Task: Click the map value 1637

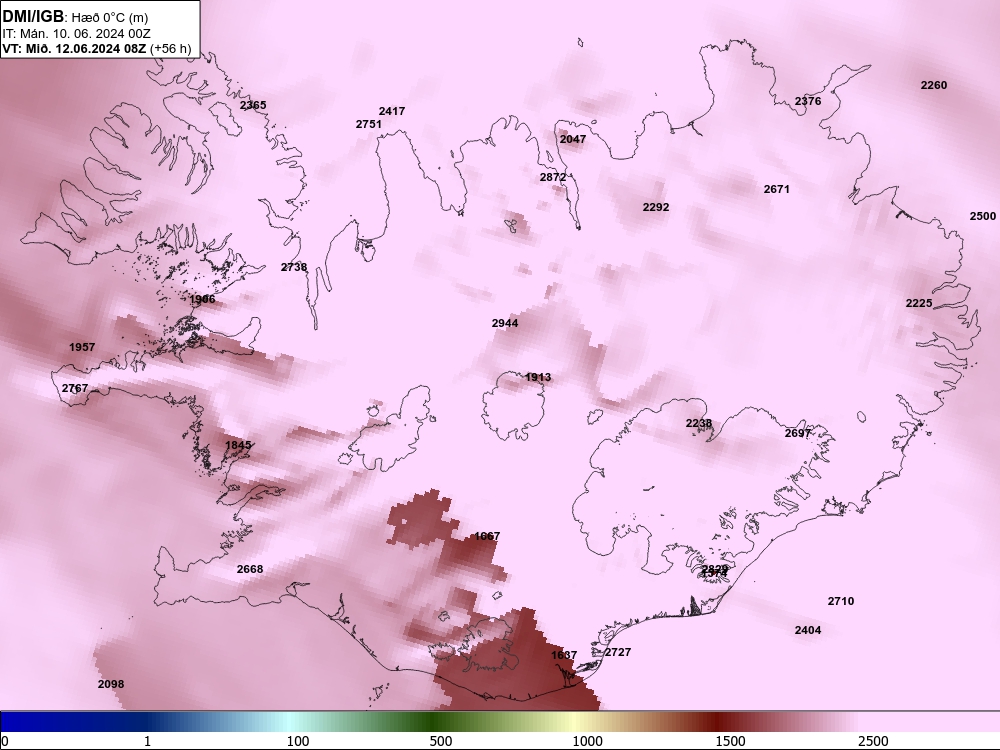Action: click(x=564, y=655)
